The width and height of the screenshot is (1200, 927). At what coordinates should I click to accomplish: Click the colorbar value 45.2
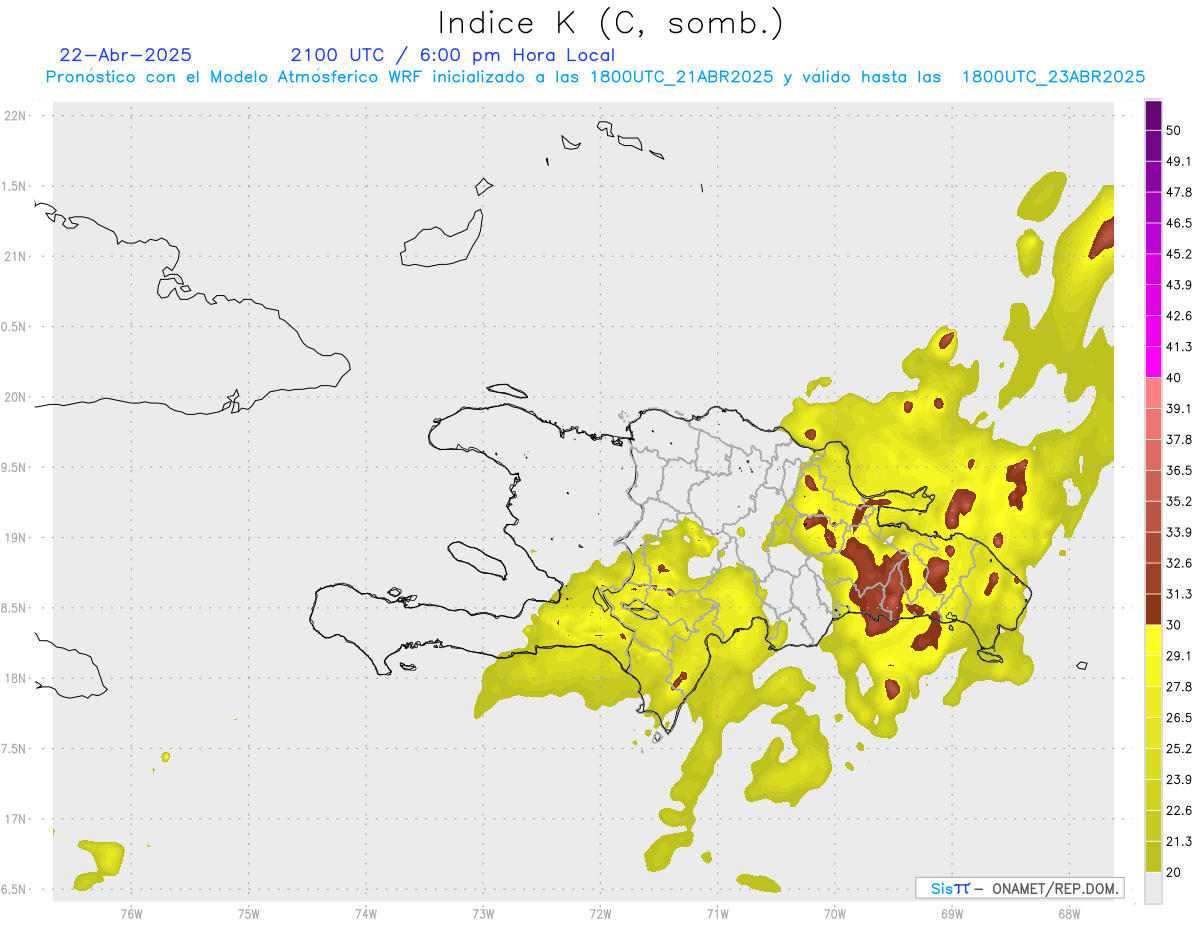point(1179,254)
